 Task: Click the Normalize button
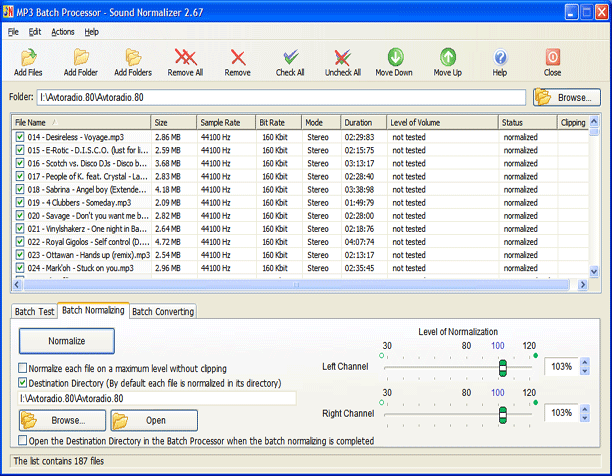(67, 341)
